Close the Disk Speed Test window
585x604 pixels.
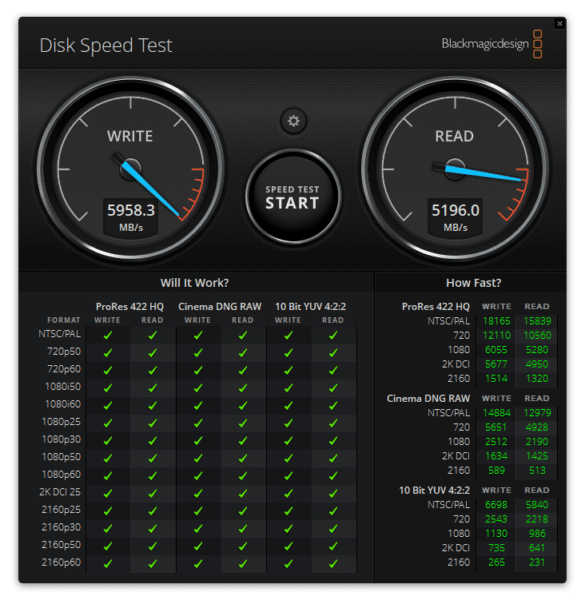click(560, 23)
